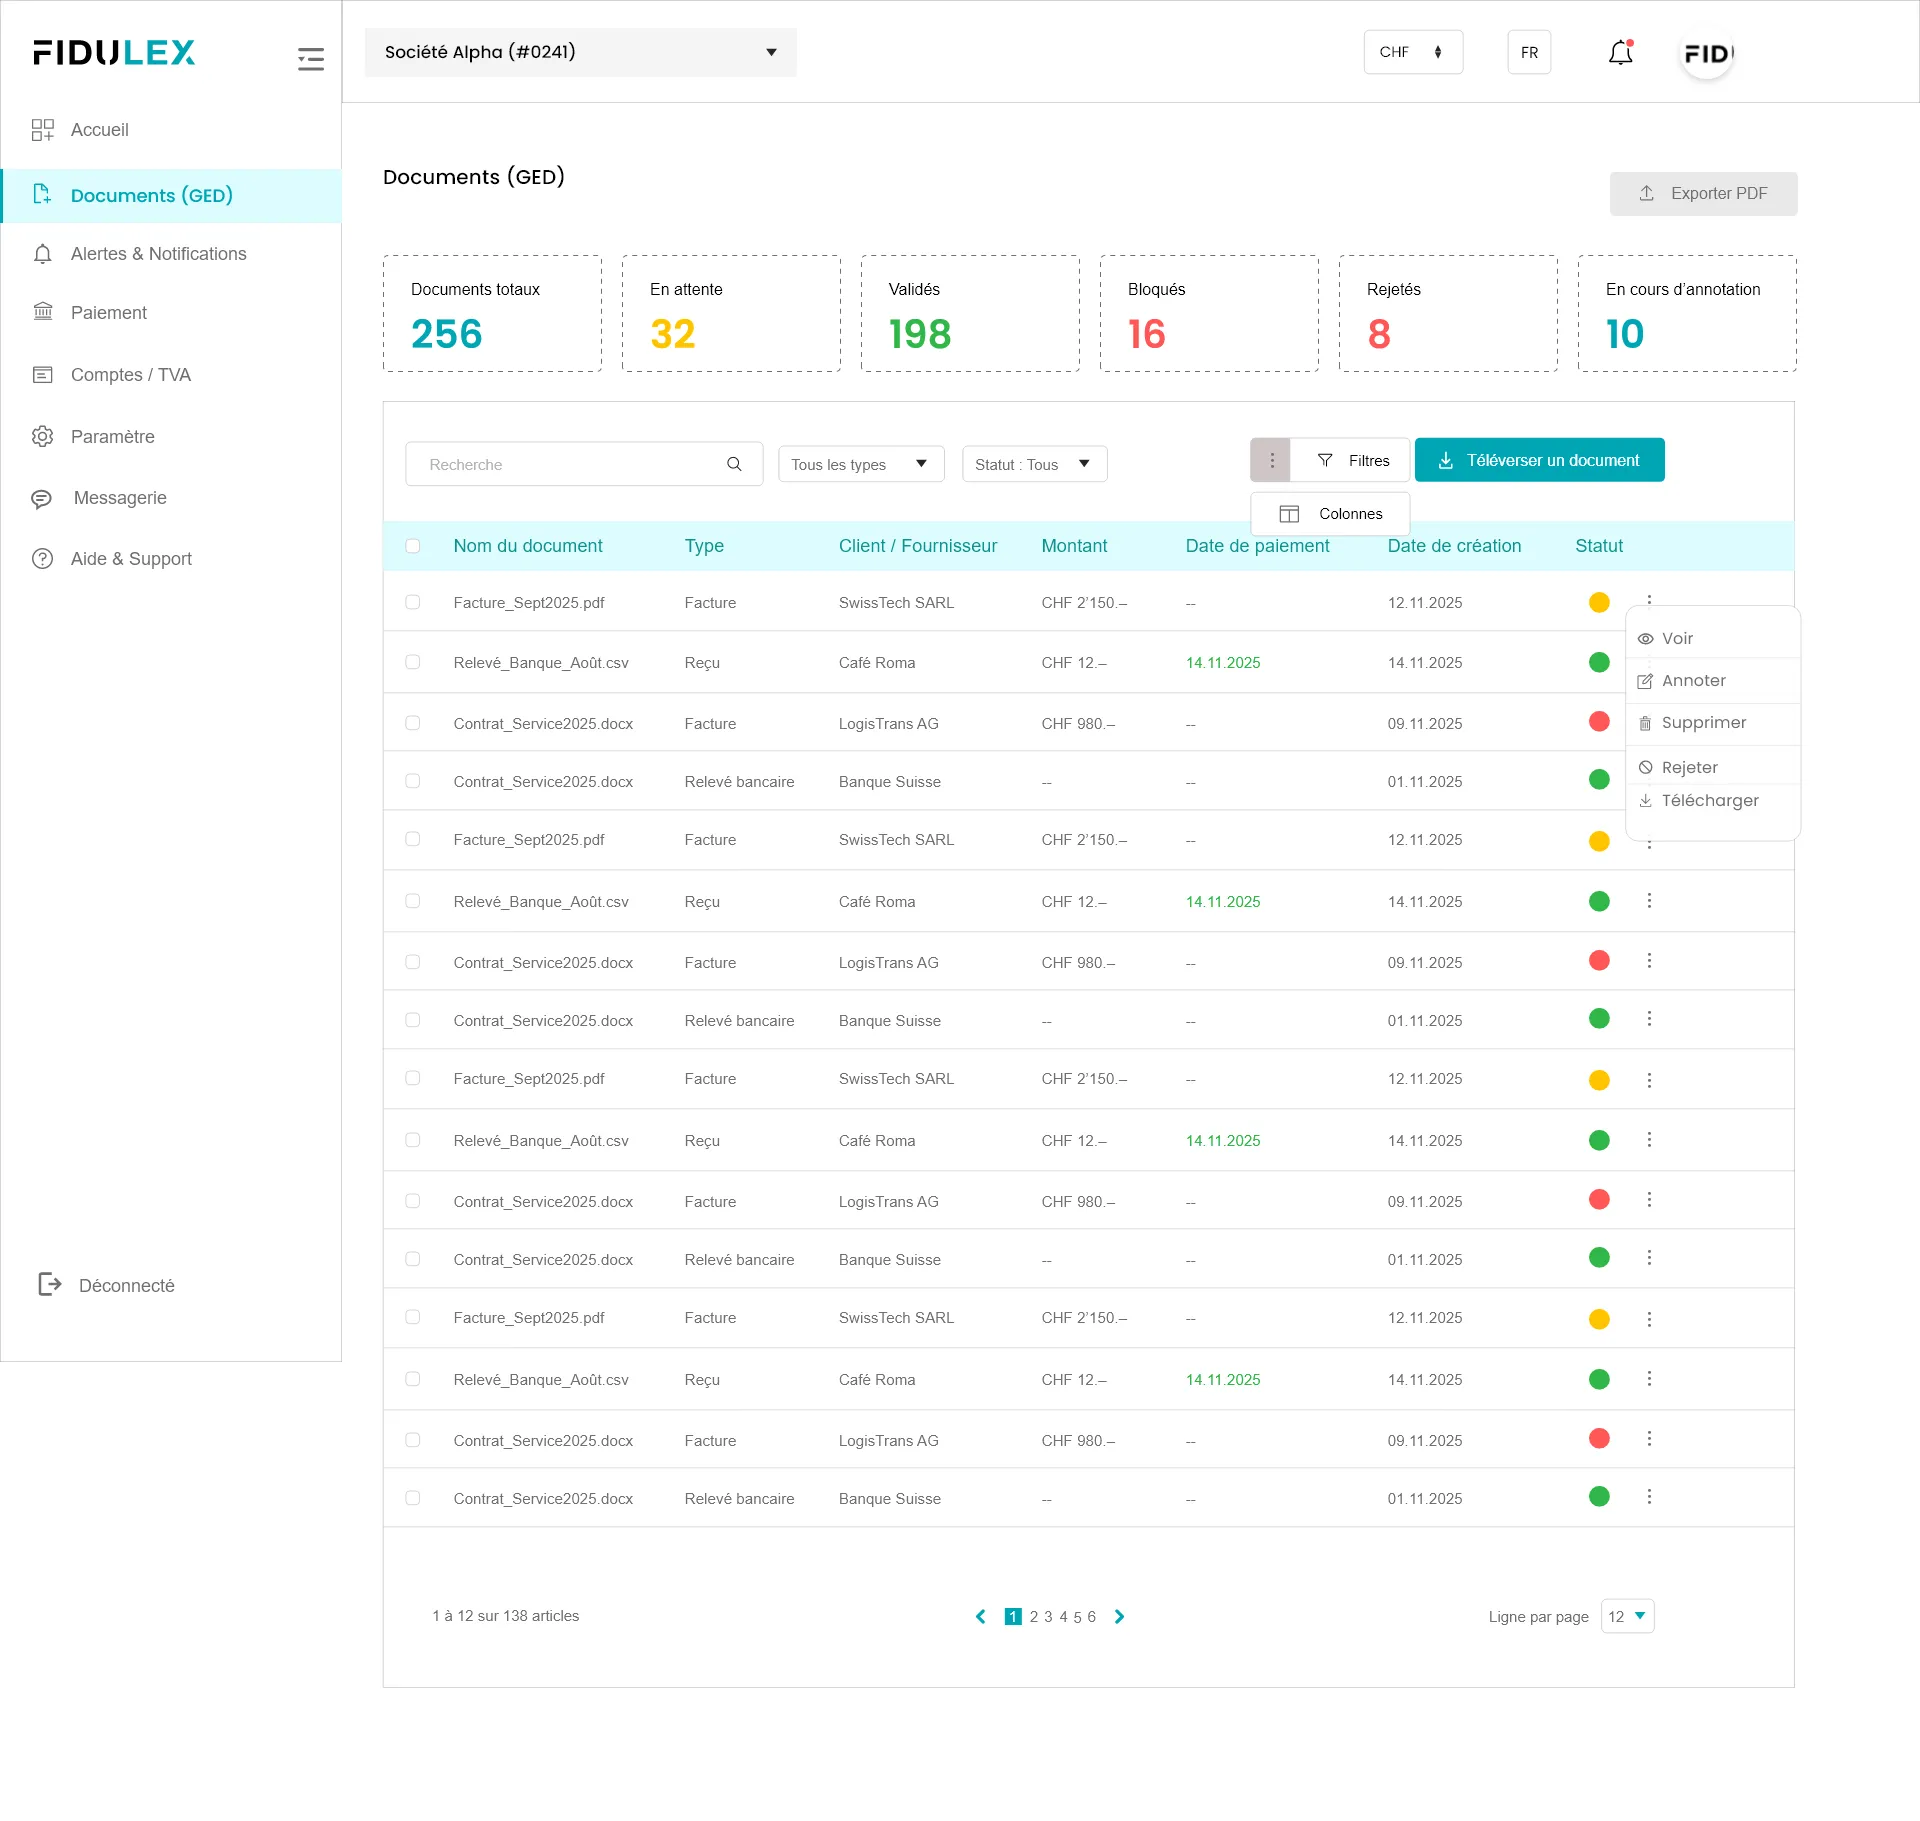1920x1821 pixels.
Task: Click the search magnifier icon
Action: 734,464
